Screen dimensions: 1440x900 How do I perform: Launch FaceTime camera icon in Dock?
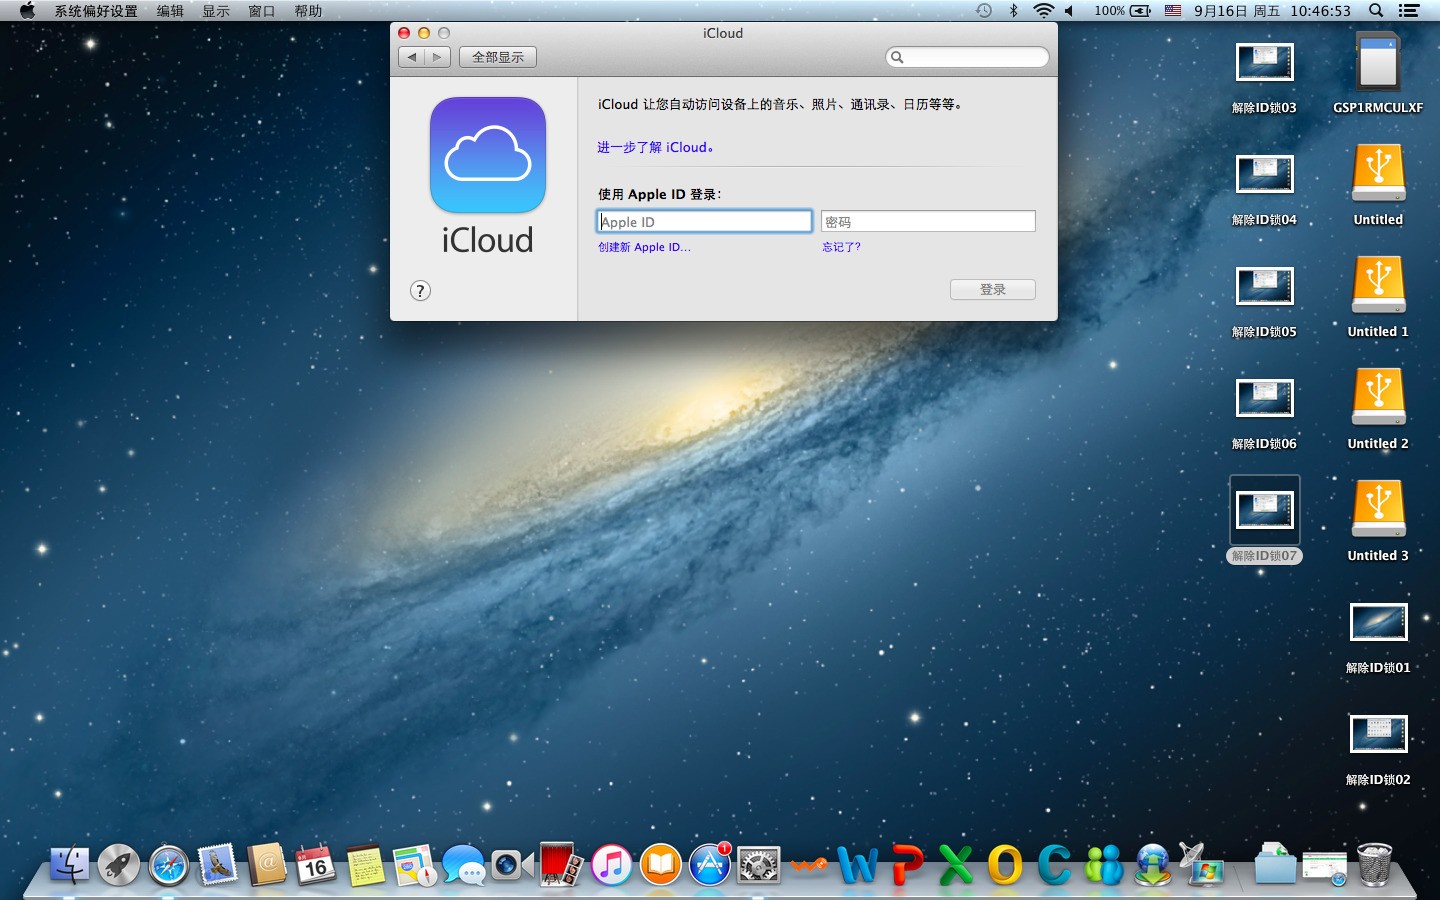point(513,865)
